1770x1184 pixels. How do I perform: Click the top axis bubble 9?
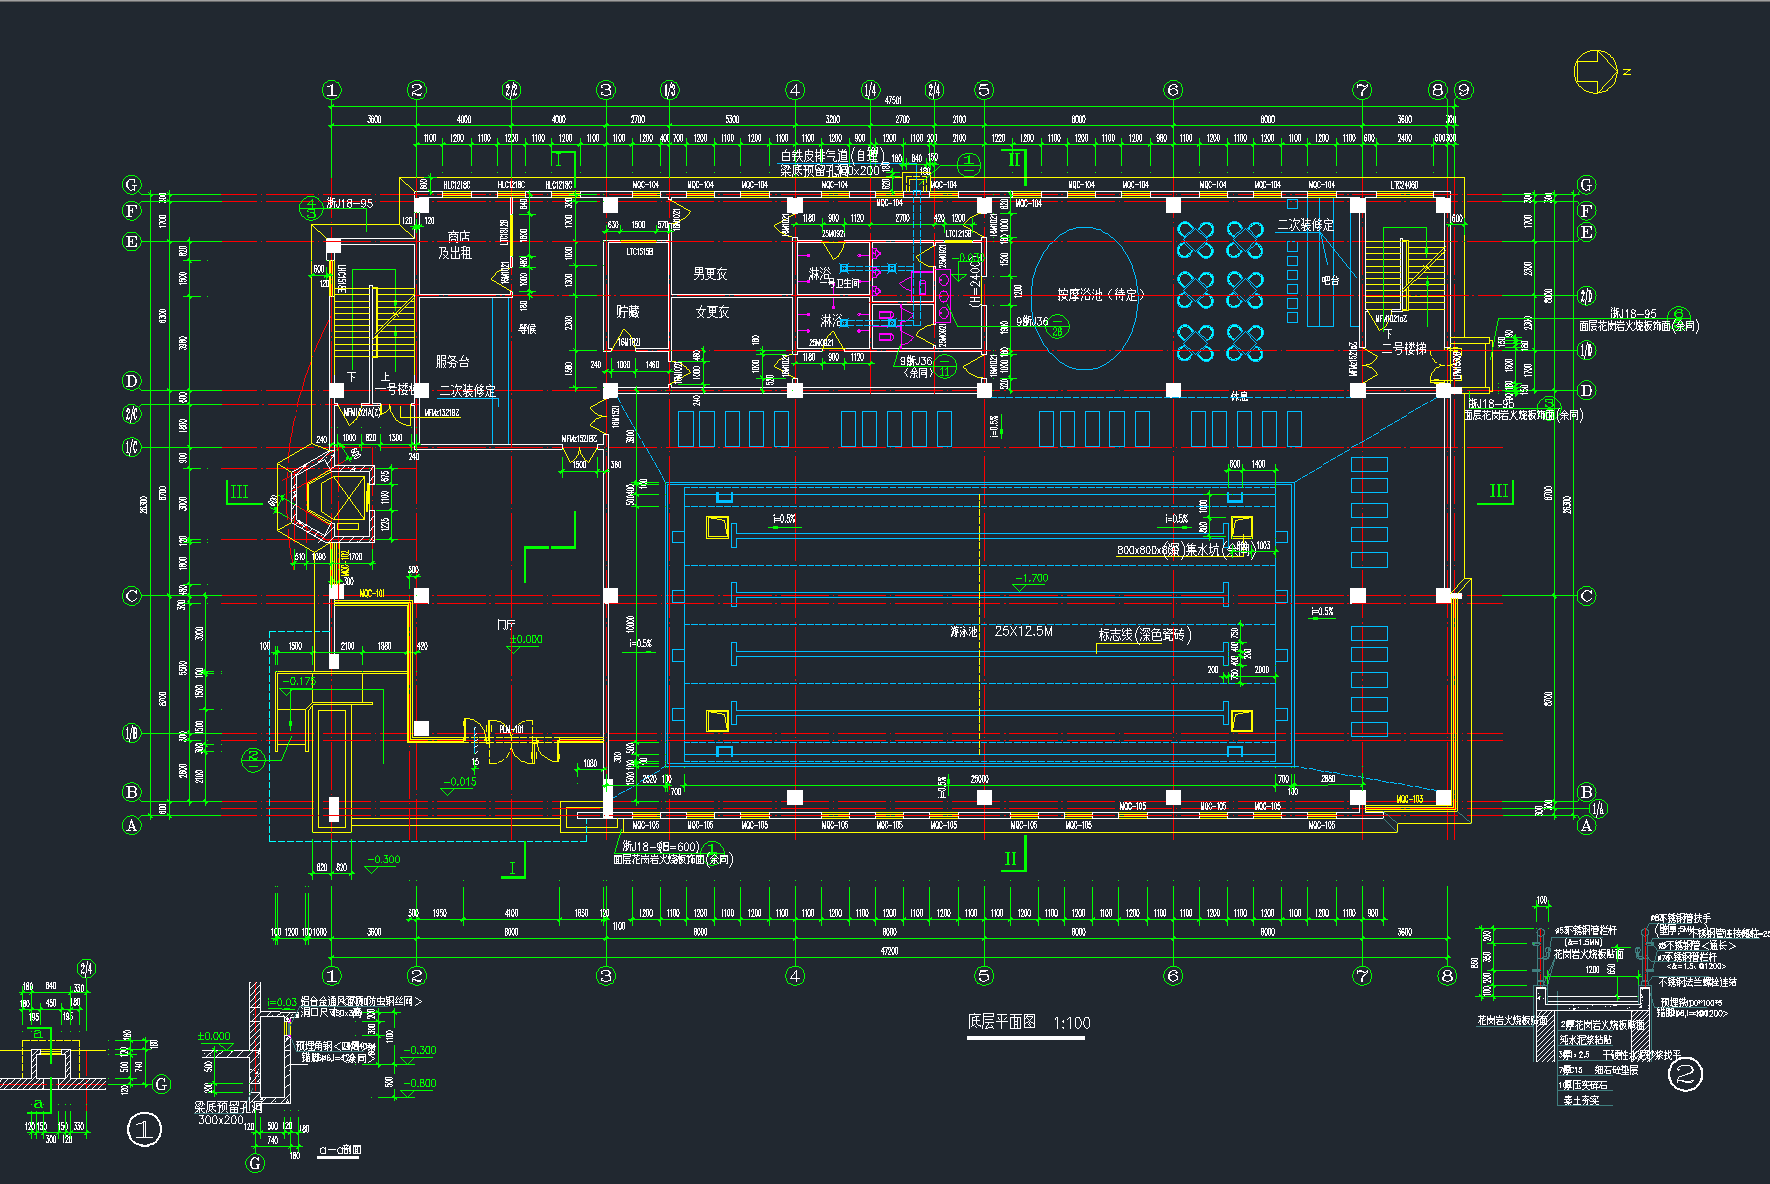[1464, 90]
